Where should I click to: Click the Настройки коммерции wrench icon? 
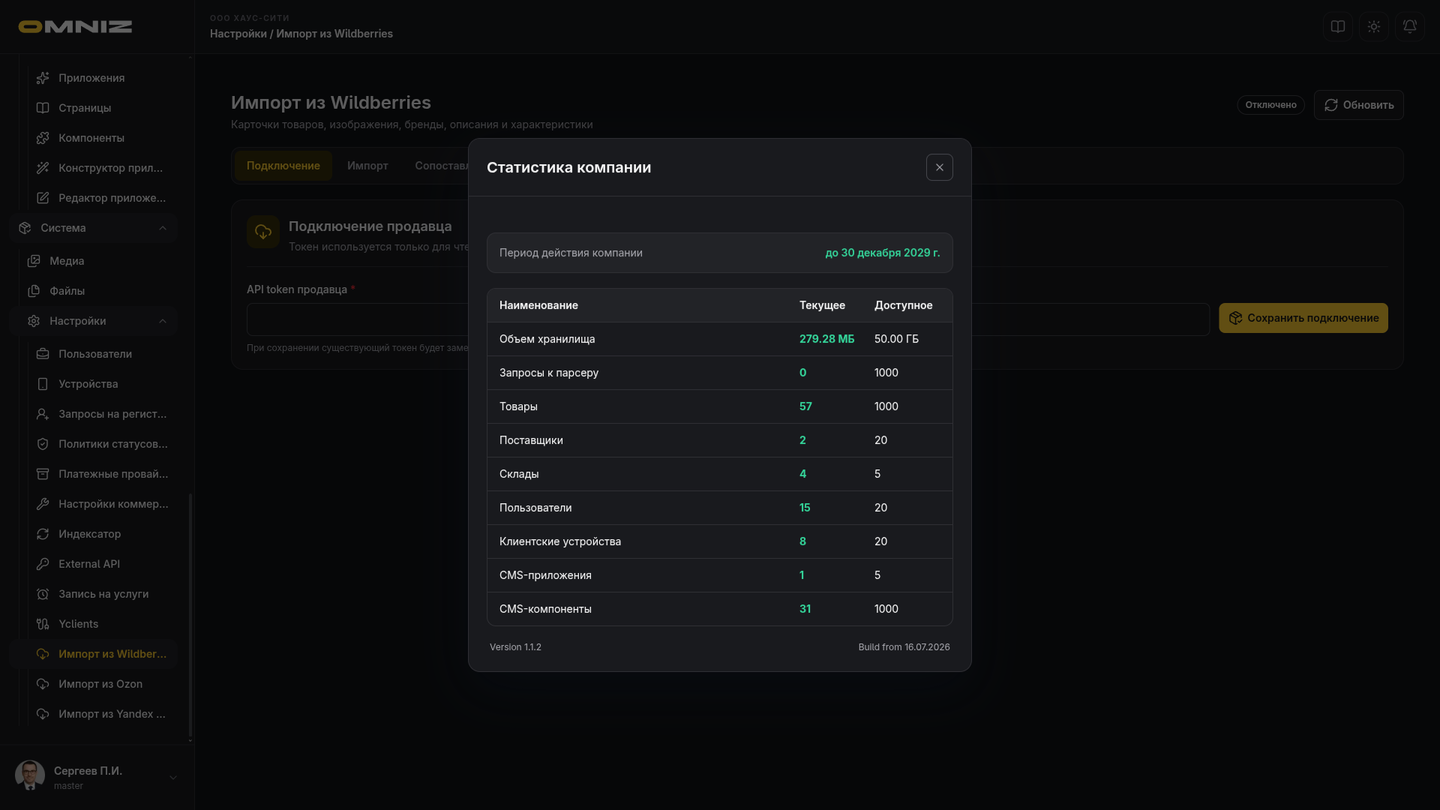tap(43, 504)
